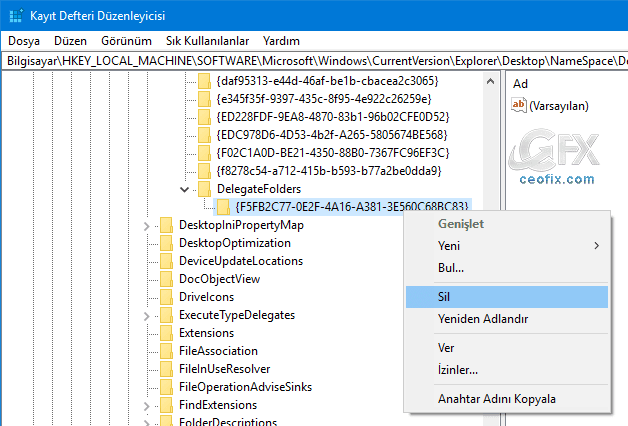Select the DesktopIniPropertyMap key label
The image size is (628, 426).
tap(241, 225)
